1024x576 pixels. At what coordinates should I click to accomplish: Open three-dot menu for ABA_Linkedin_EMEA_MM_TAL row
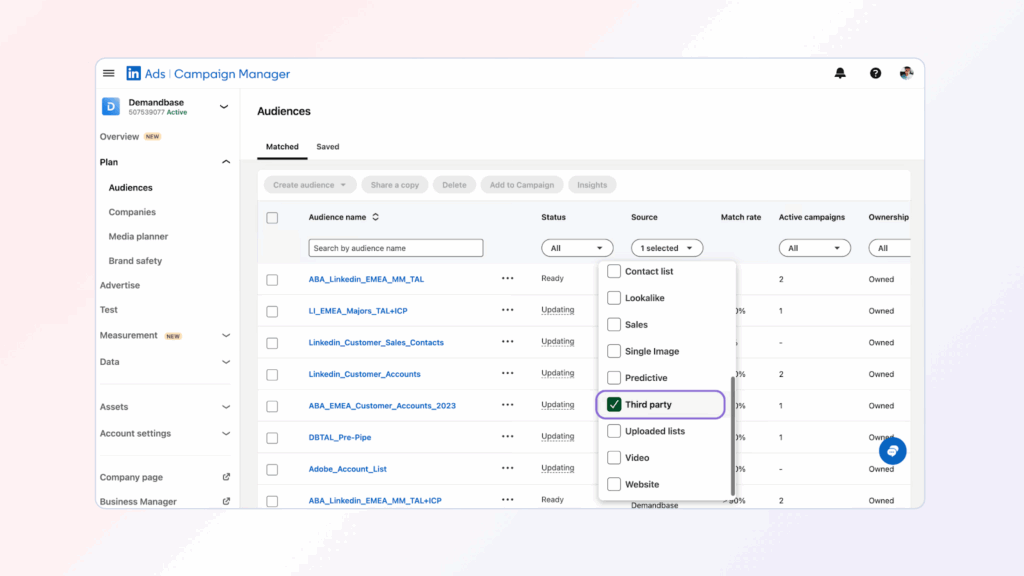click(508, 279)
